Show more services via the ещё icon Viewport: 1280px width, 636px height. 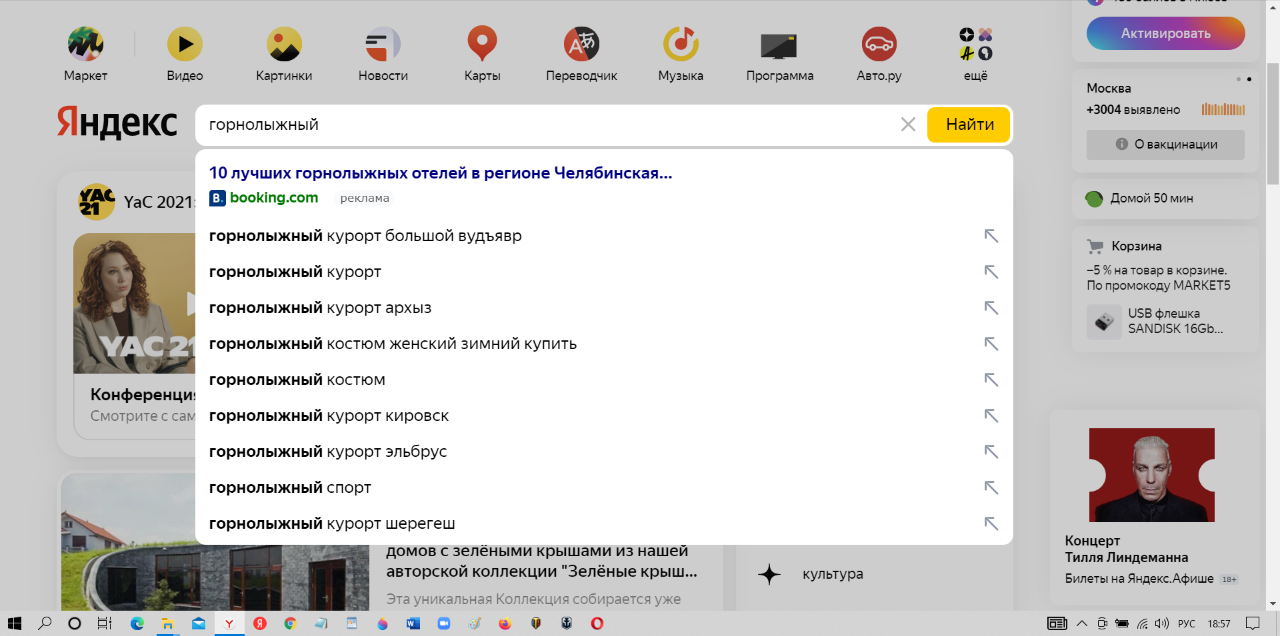click(x=975, y=45)
